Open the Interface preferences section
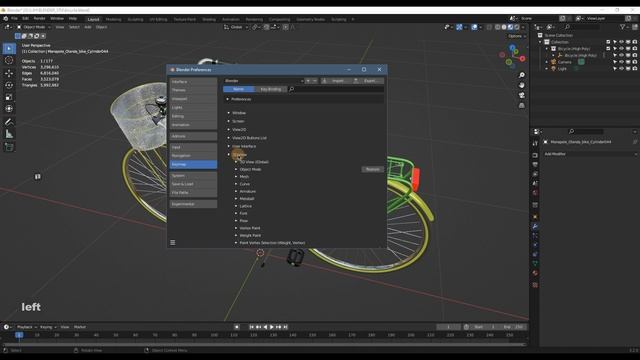Viewport: 640px width, 360px height. (x=193, y=82)
